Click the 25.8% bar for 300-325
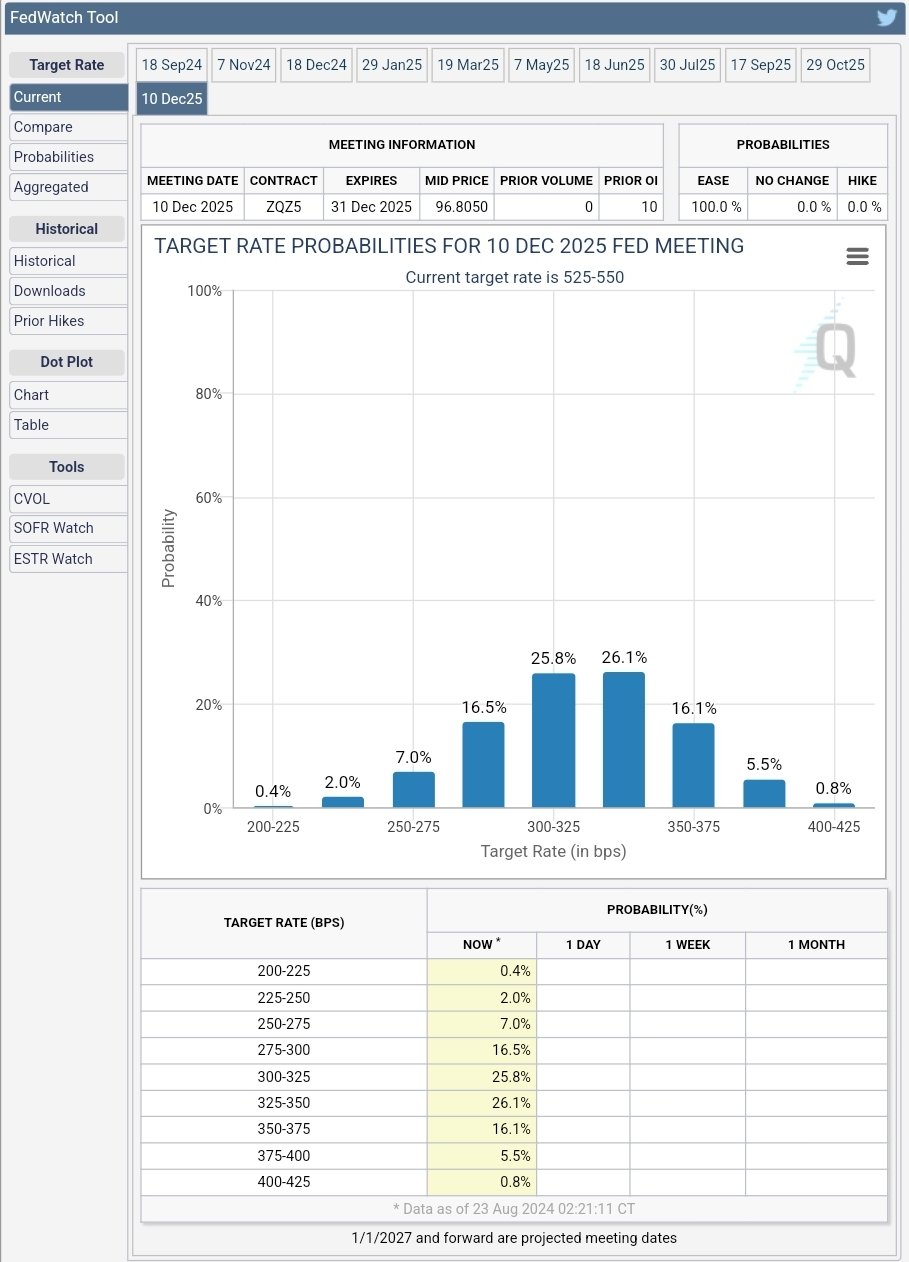909x1262 pixels. (554, 741)
